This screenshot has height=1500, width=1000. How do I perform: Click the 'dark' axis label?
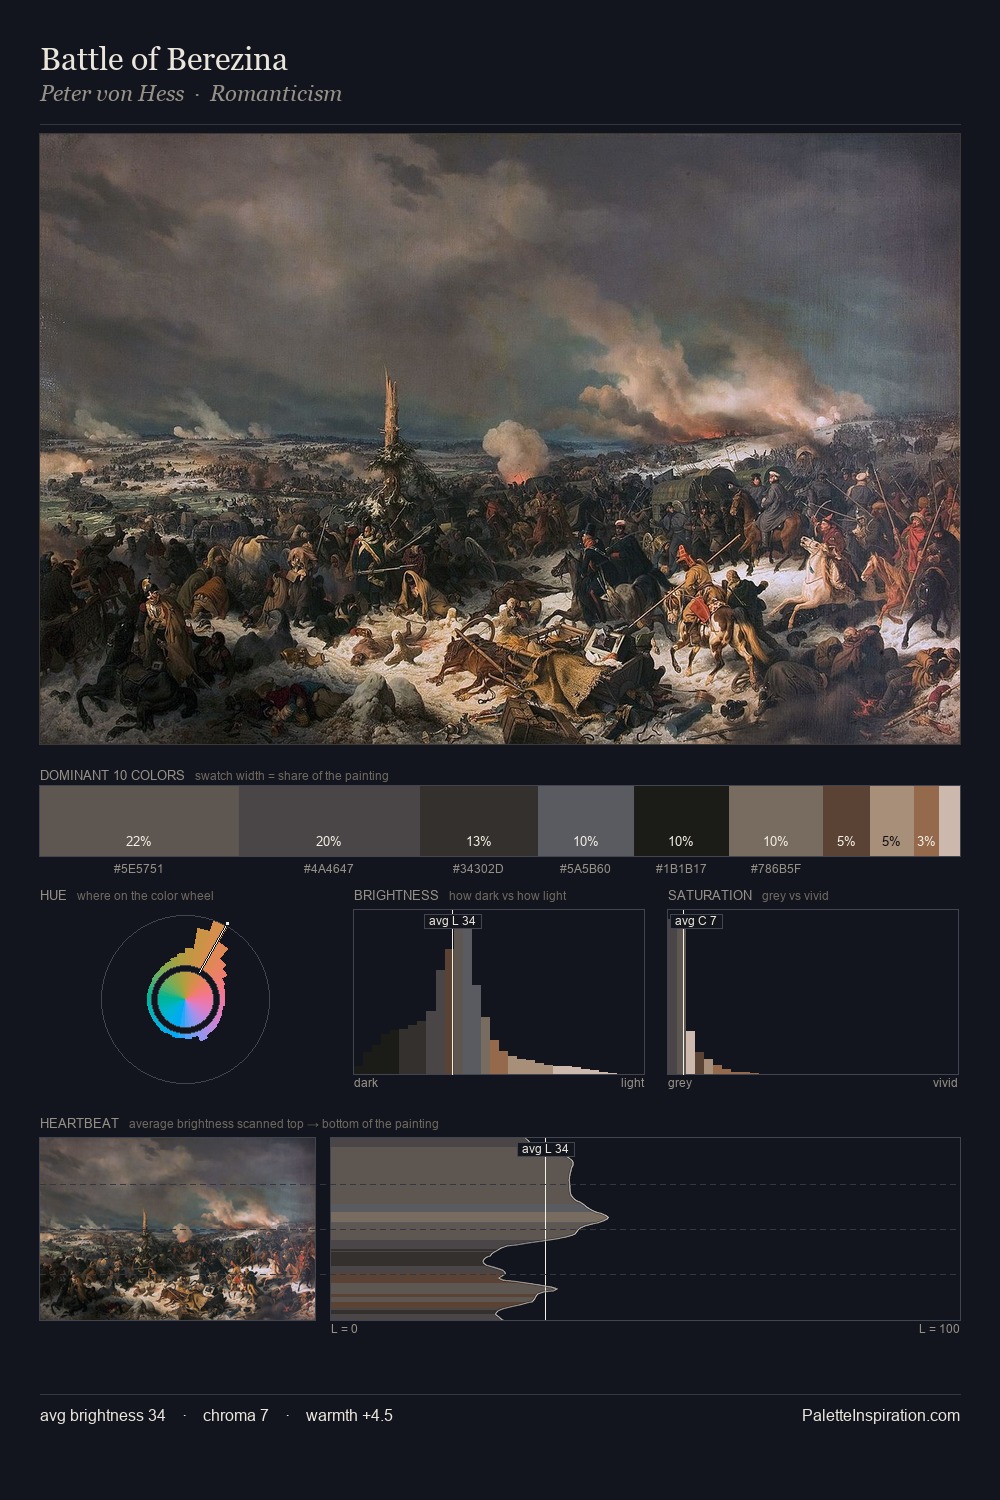[366, 1083]
